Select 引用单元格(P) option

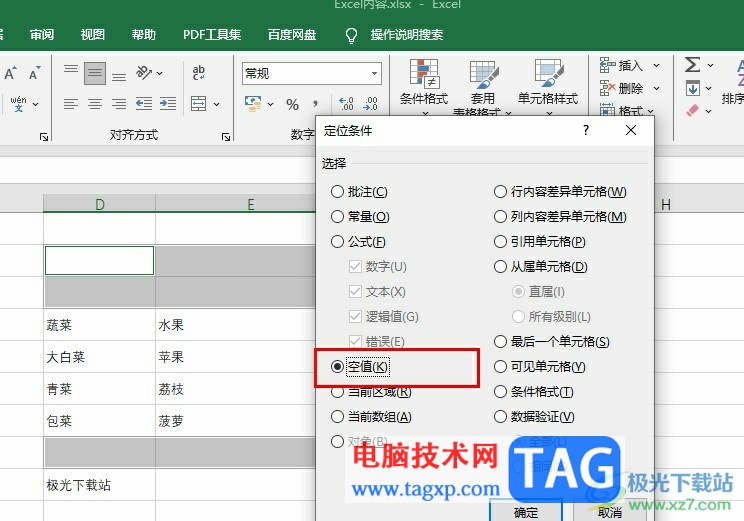540,242
